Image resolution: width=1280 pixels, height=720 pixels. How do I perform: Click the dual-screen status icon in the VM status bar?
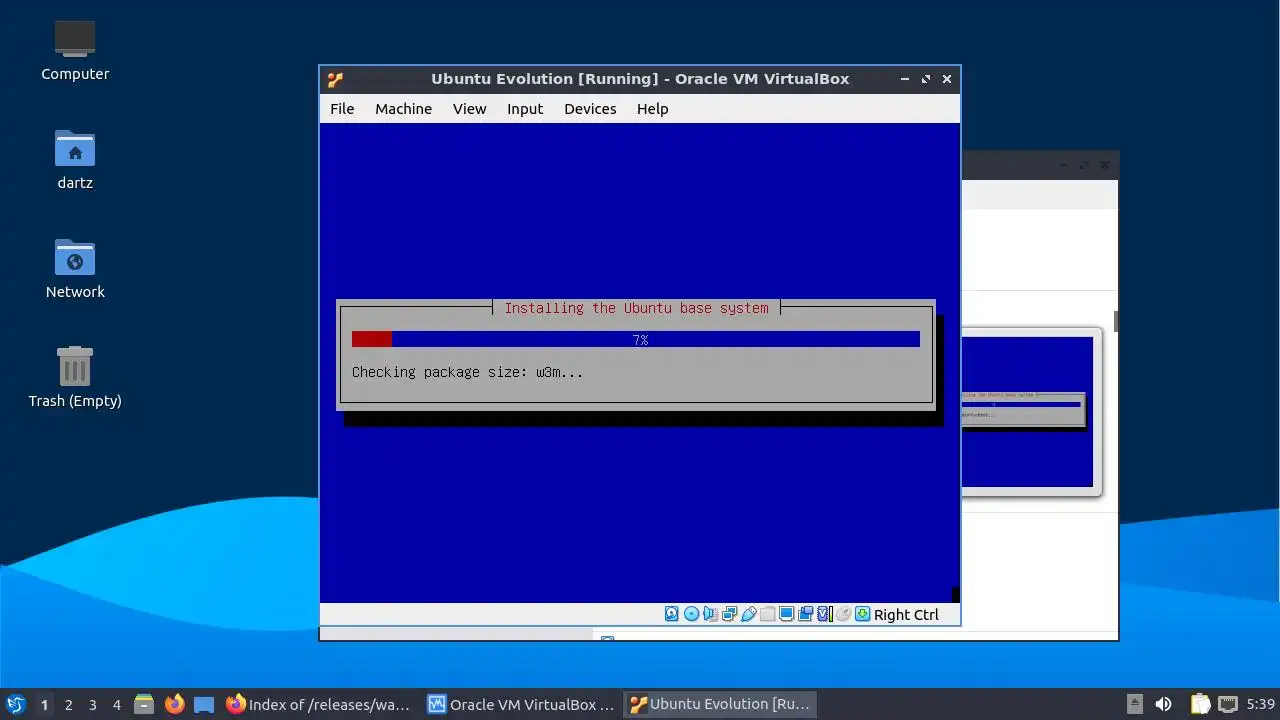805,614
